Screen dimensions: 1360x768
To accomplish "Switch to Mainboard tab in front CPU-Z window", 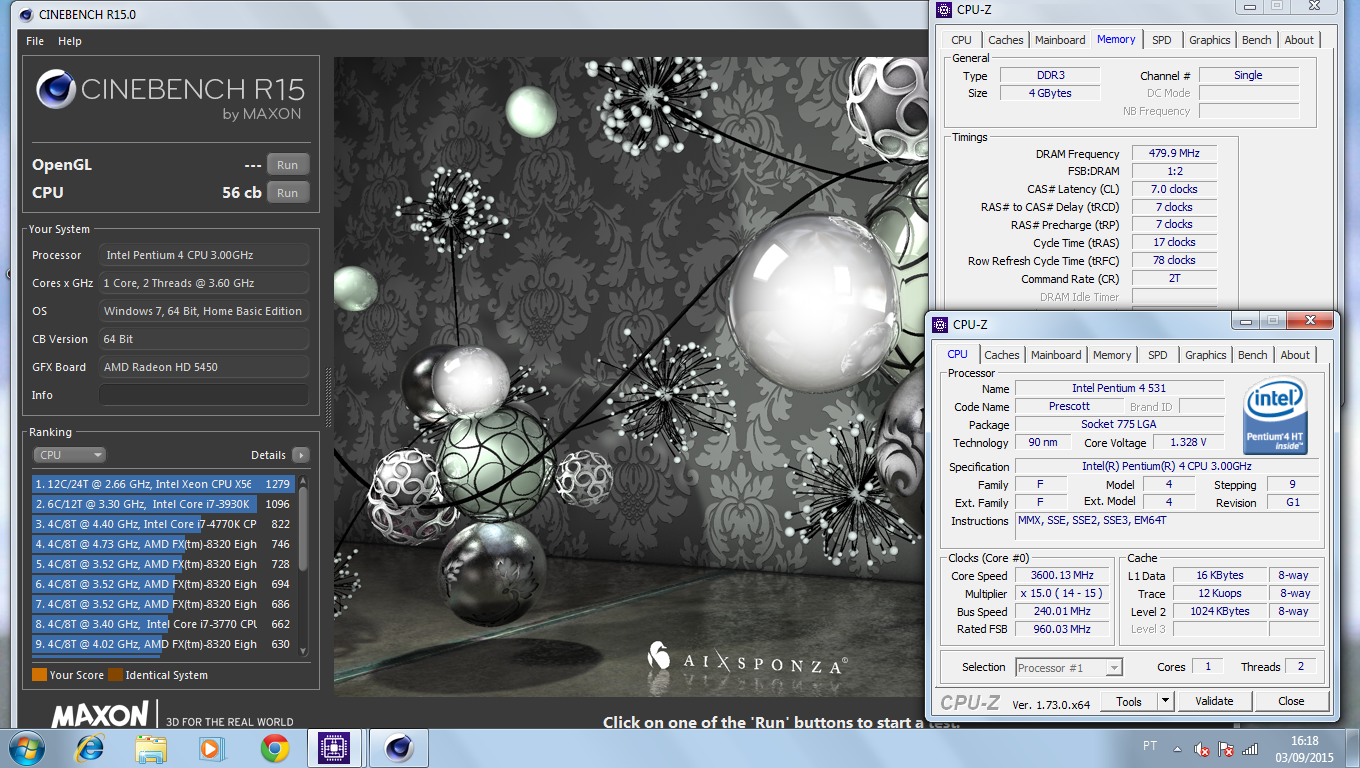I will coord(1056,355).
